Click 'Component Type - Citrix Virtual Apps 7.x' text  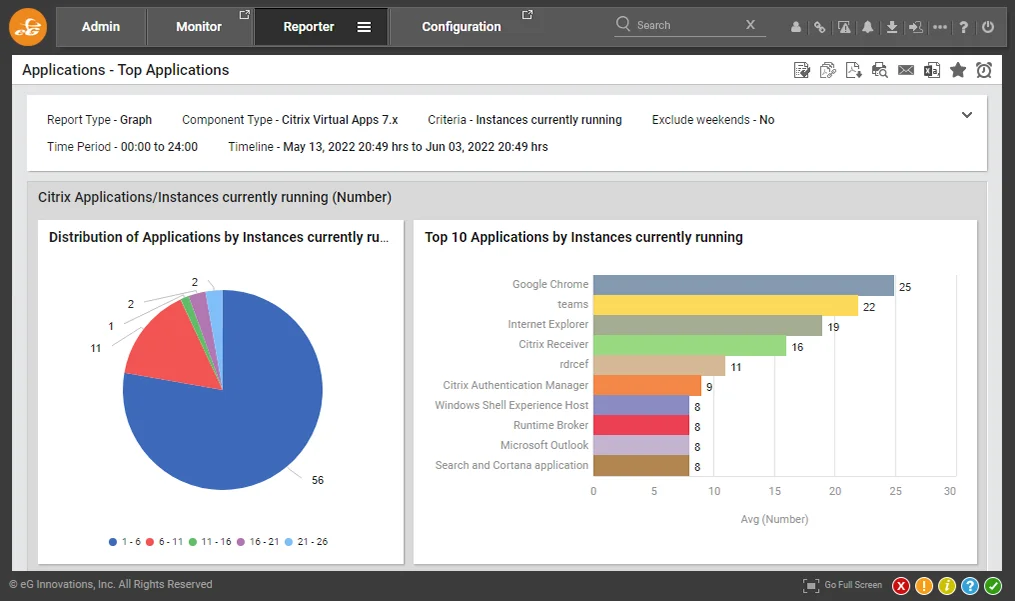pos(290,120)
